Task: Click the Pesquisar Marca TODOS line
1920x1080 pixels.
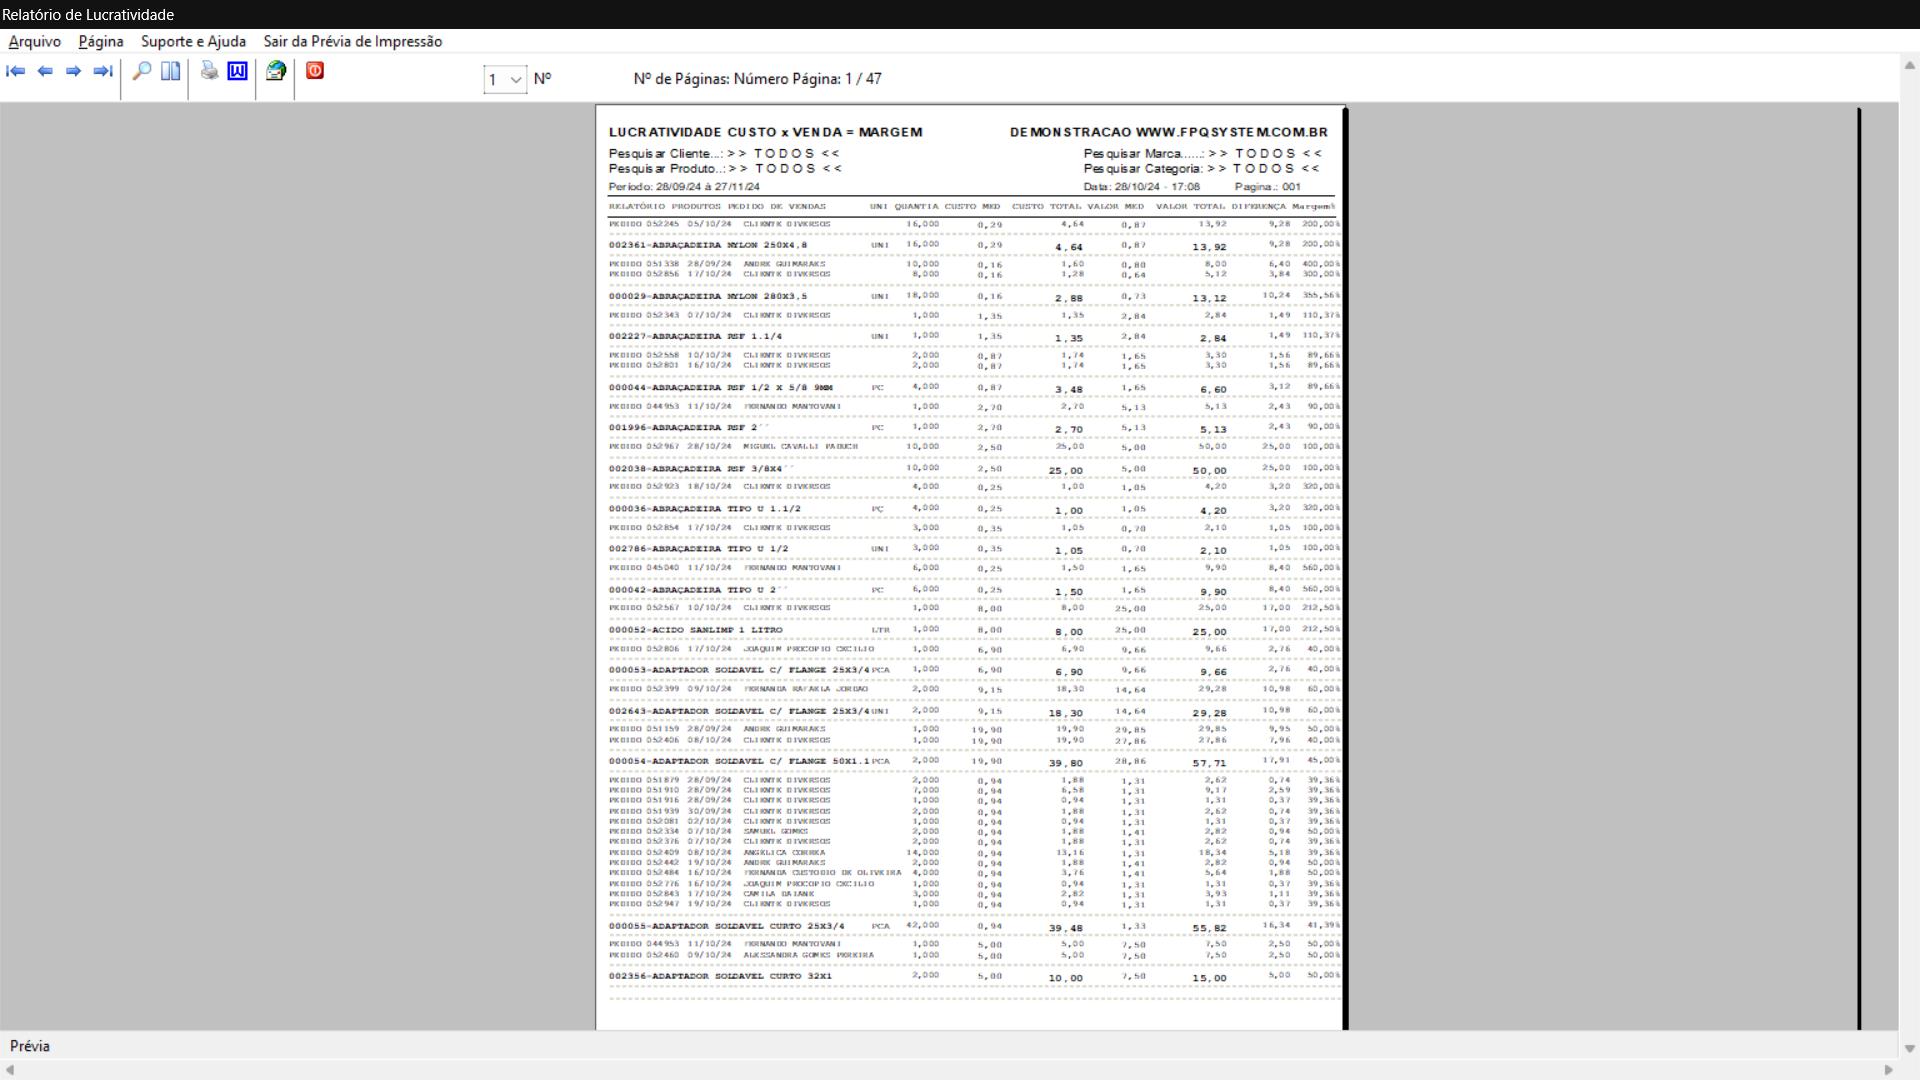Action: click(x=1203, y=154)
